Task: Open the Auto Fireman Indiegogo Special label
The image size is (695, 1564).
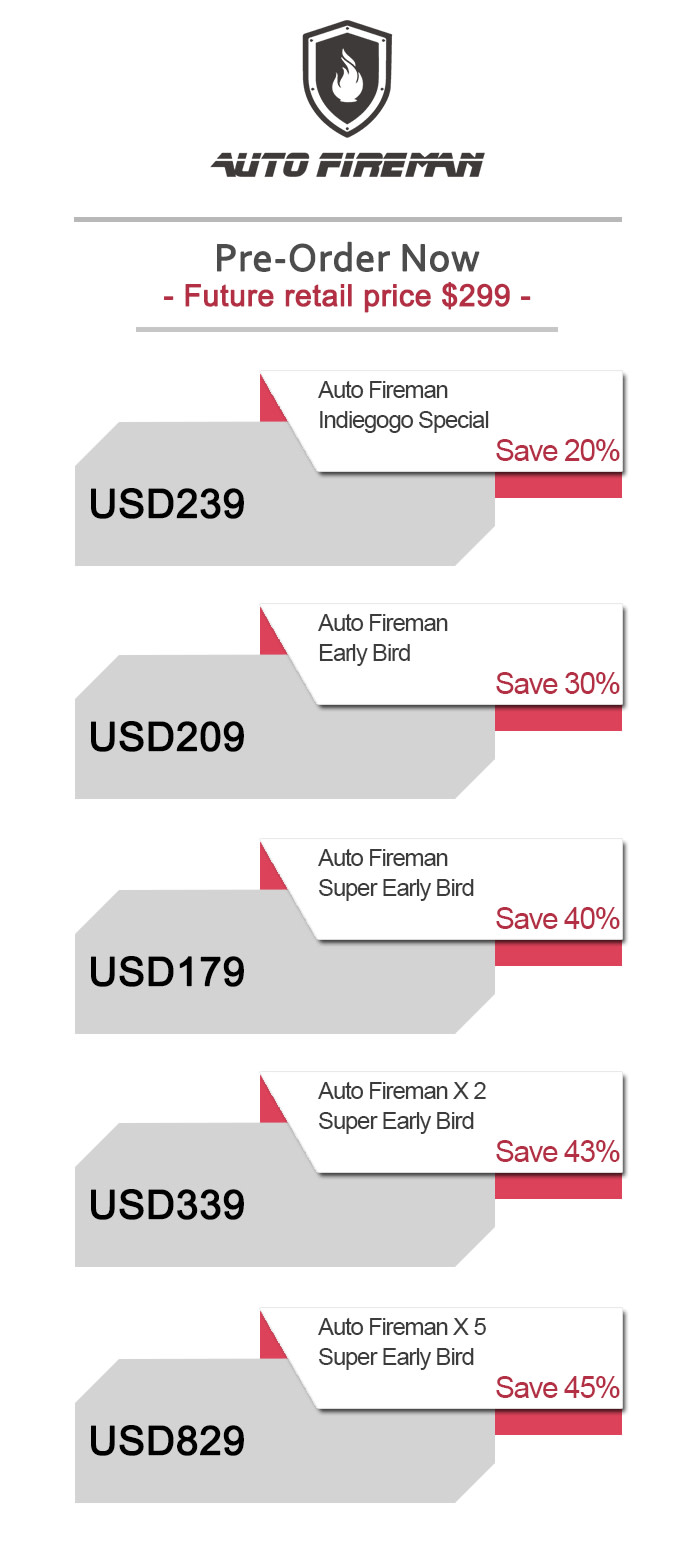Action: [403, 405]
